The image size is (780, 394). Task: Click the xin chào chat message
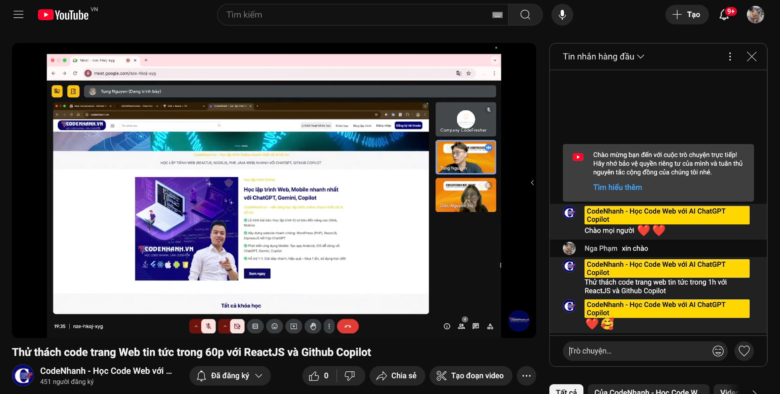635,248
